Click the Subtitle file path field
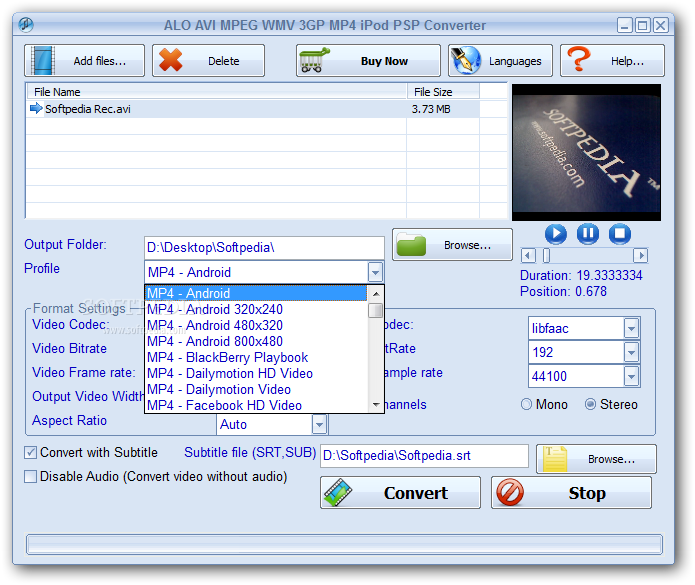 (424, 456)
